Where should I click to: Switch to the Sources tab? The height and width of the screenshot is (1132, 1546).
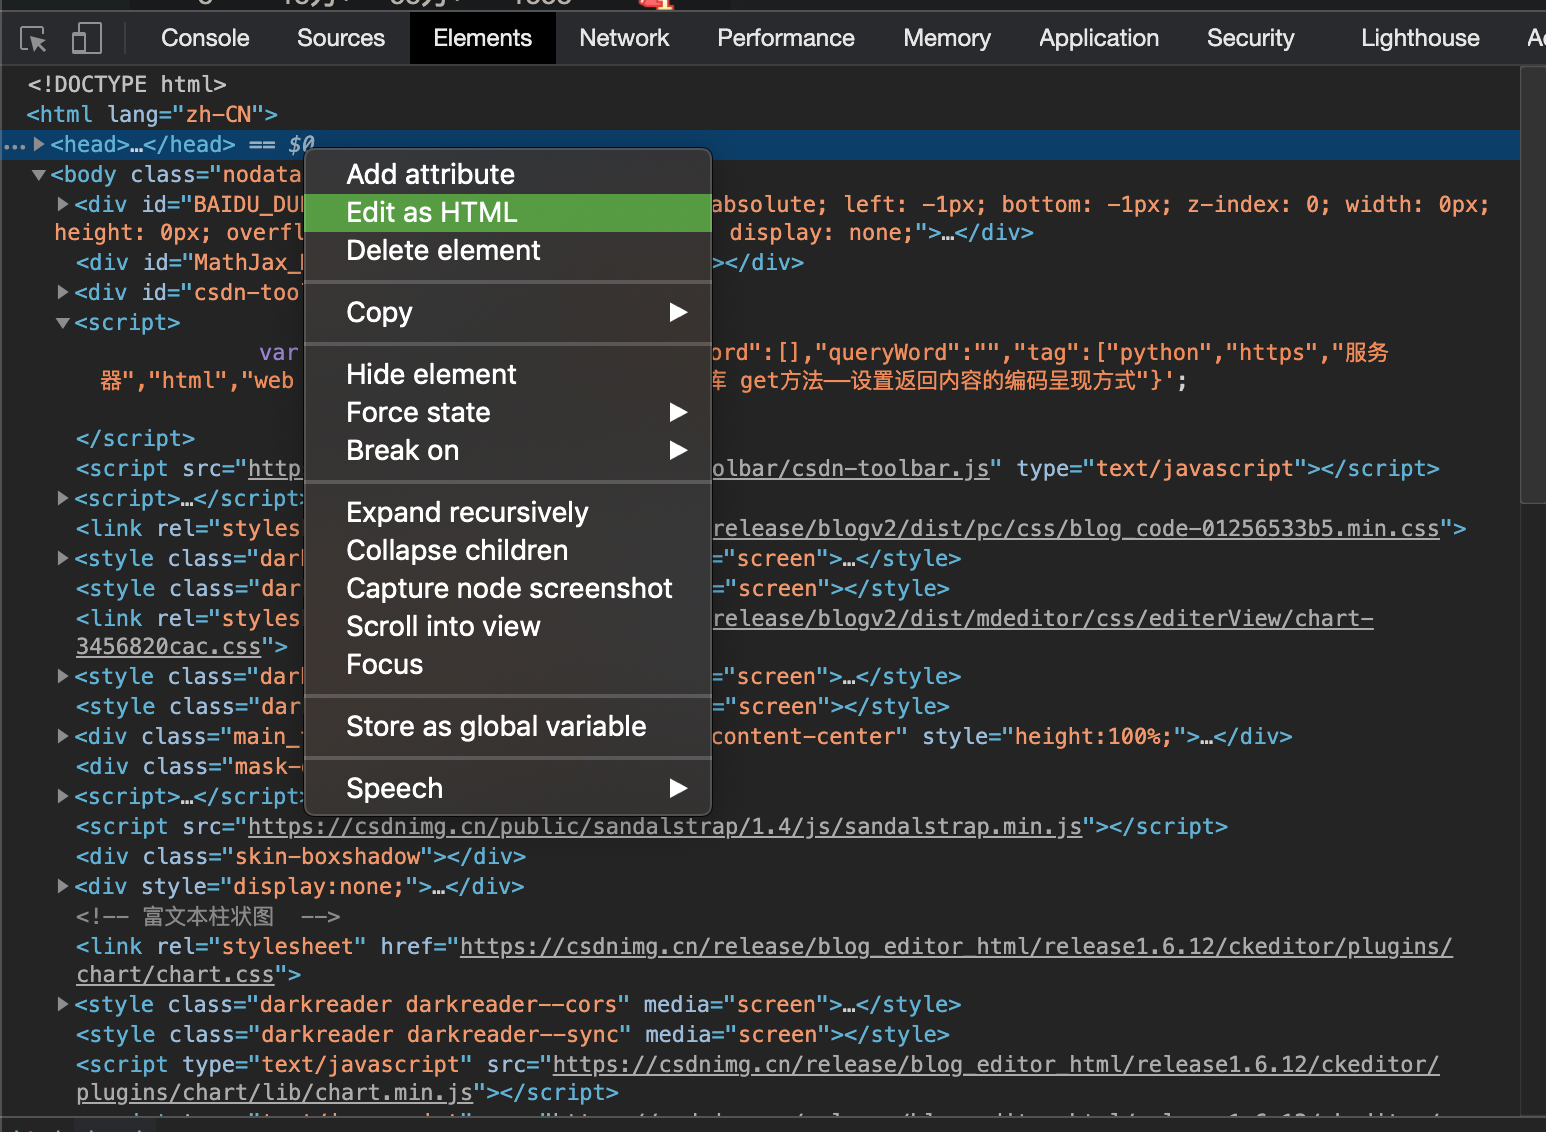pos(341,38)
